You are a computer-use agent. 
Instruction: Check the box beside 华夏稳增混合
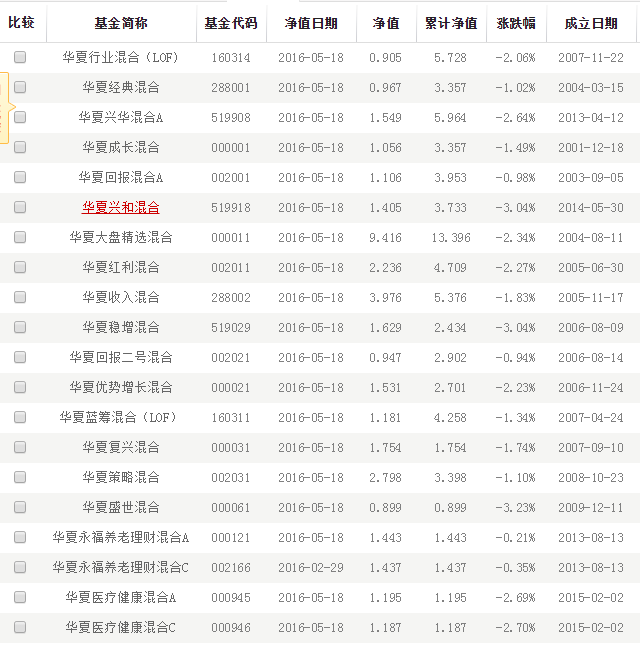pos(20,327)
